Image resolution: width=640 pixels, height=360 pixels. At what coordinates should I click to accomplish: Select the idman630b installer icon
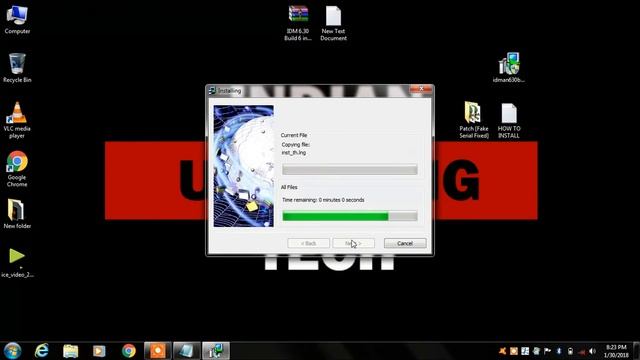[509, 68]
